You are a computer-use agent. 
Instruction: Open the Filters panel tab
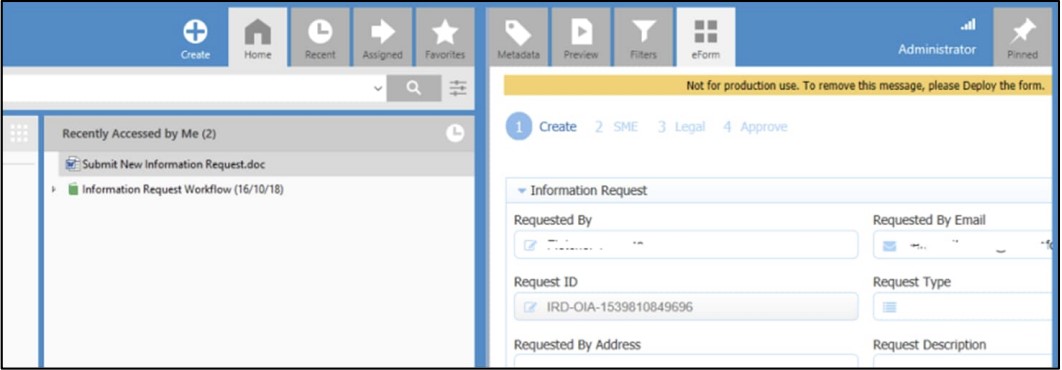[643, 37]
